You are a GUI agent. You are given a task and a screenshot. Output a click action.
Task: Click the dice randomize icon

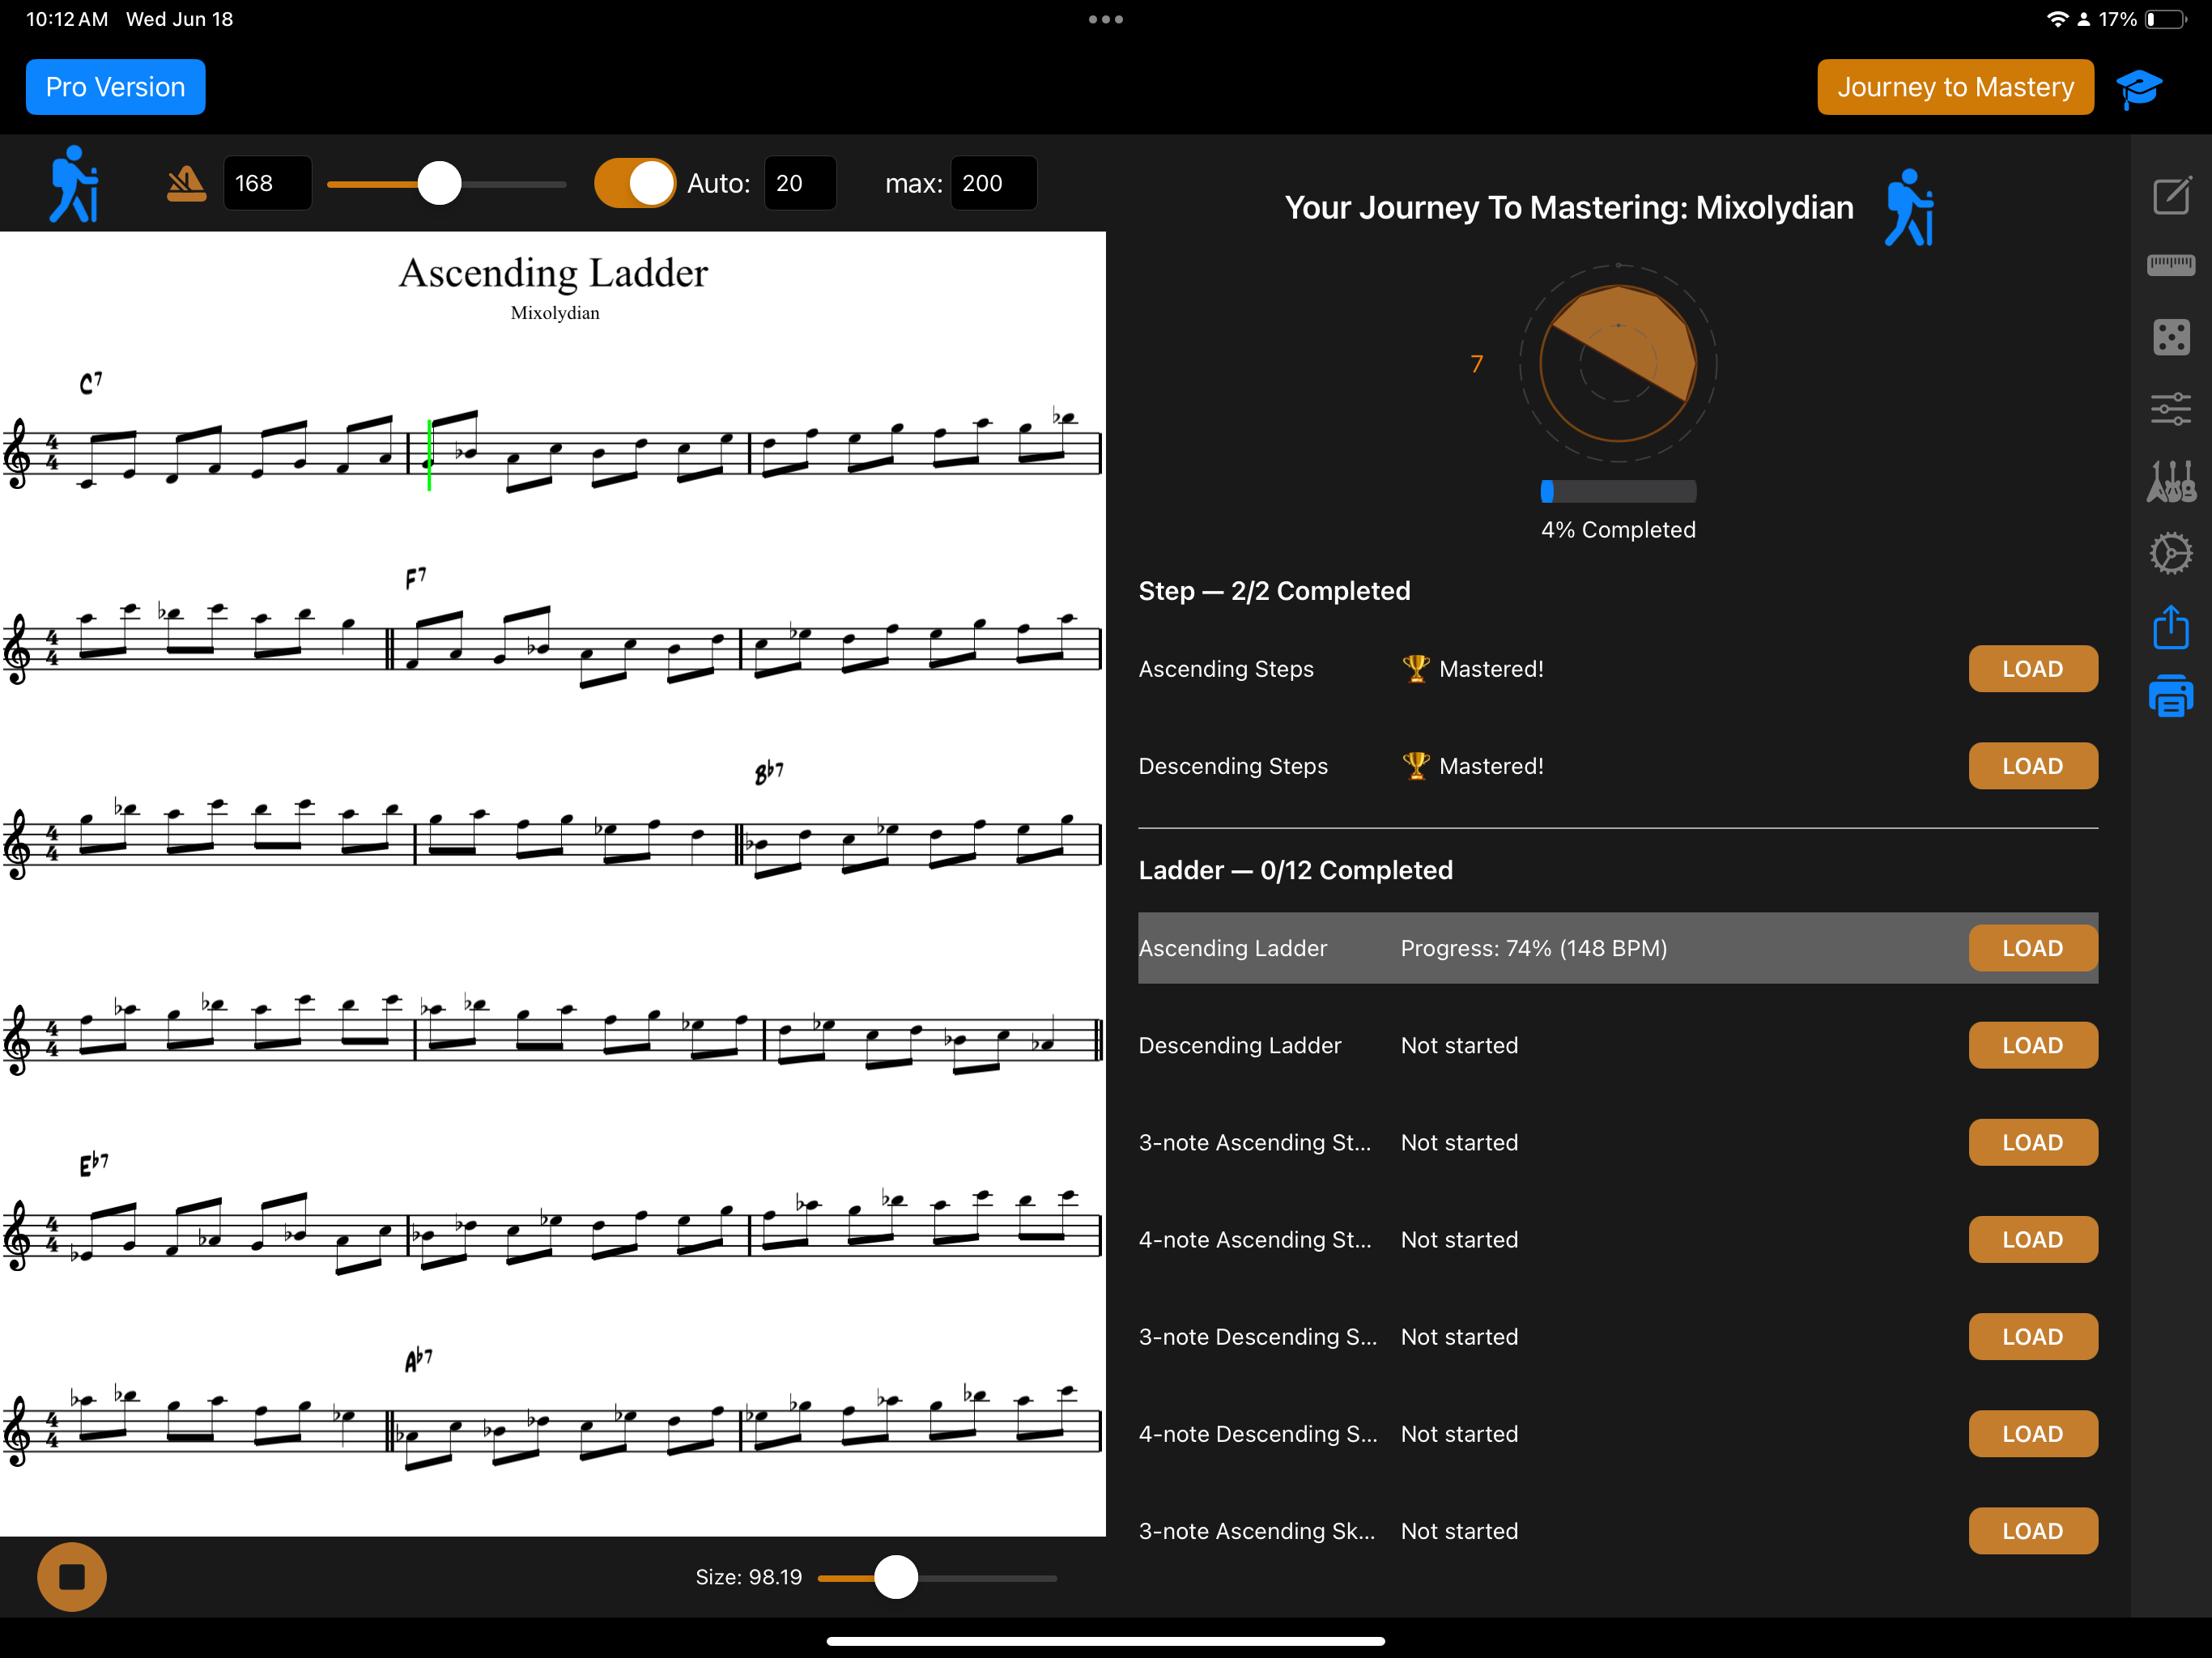(2171, 337)
